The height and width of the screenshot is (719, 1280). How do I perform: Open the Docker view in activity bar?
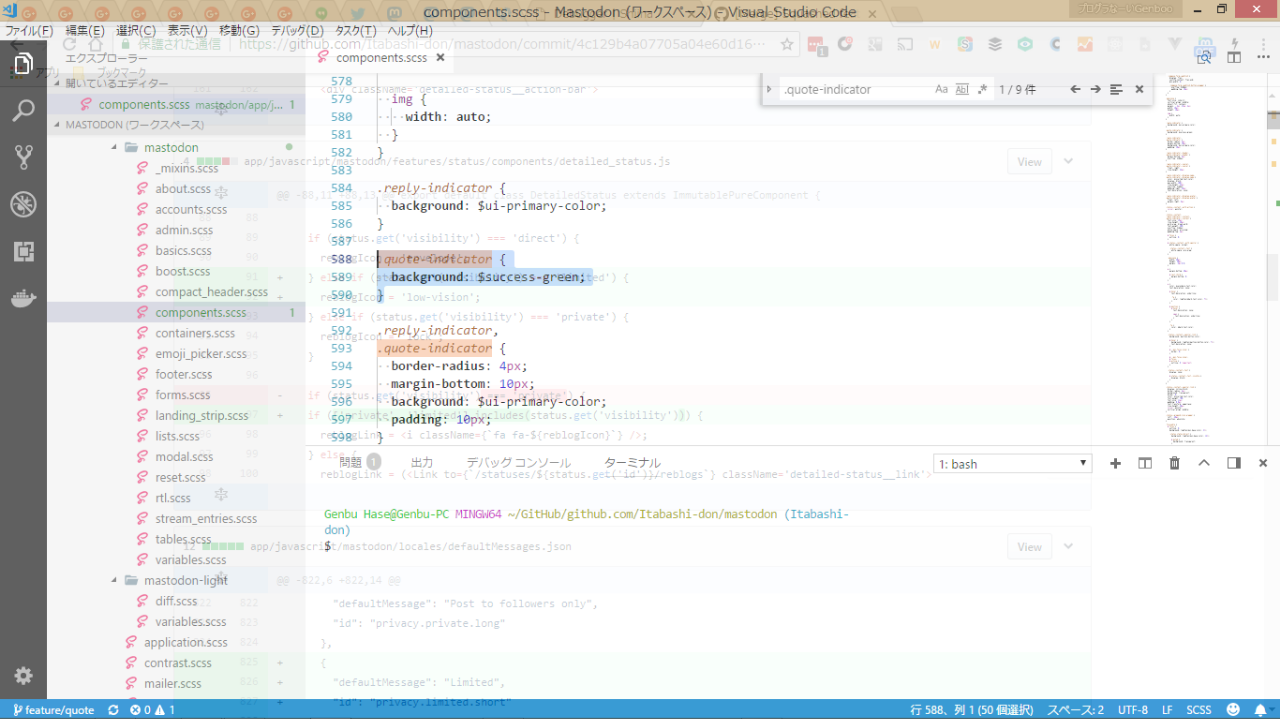23,298
